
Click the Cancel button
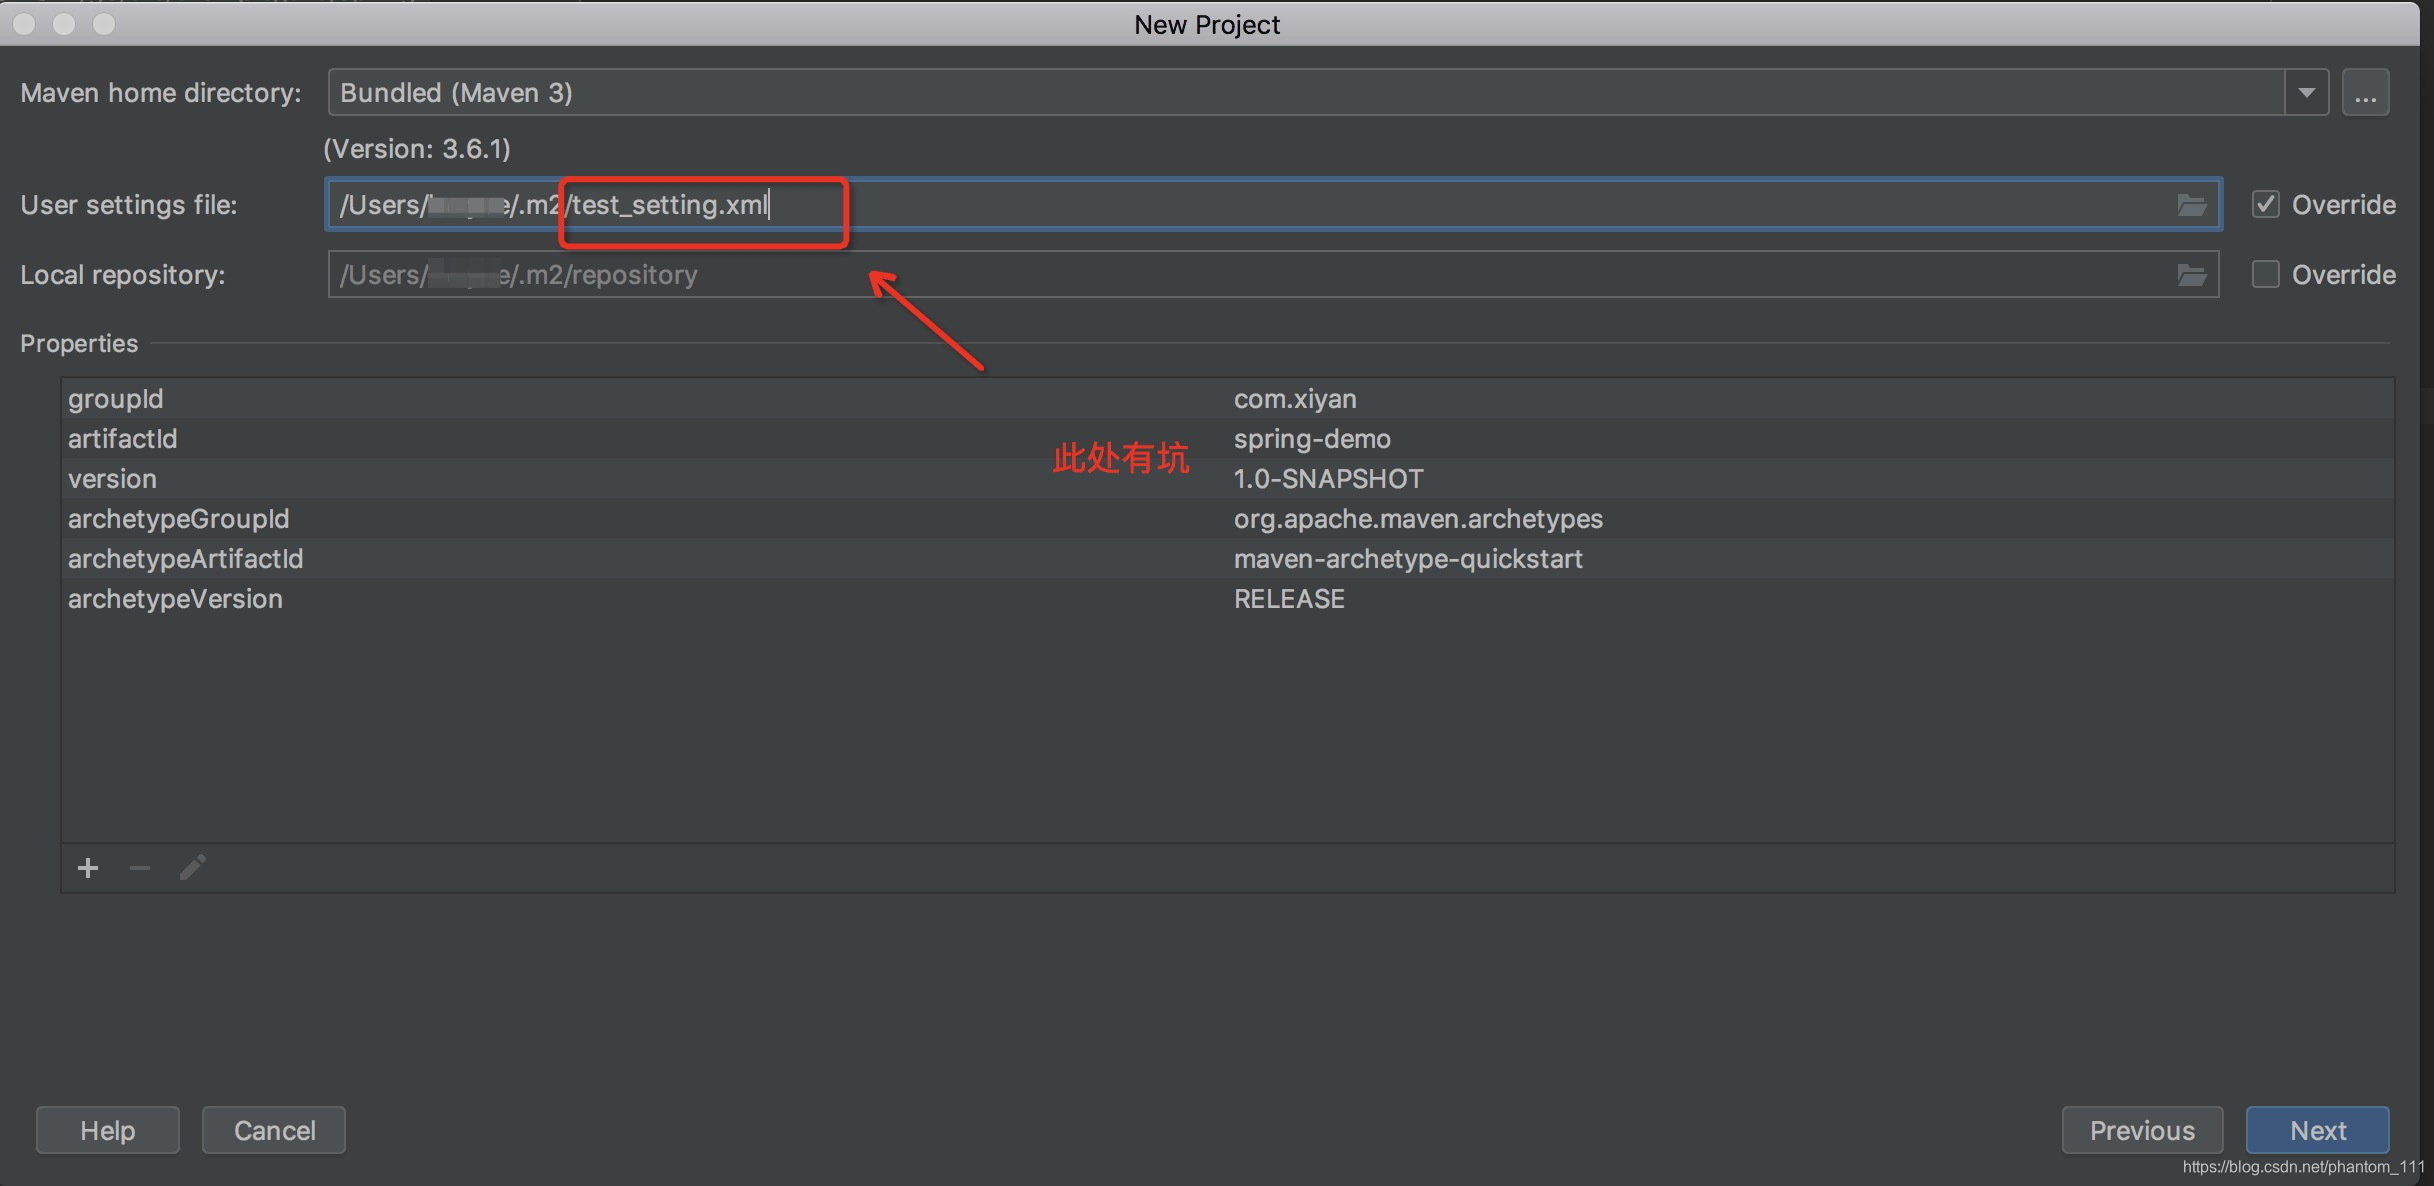(275, 1130)
